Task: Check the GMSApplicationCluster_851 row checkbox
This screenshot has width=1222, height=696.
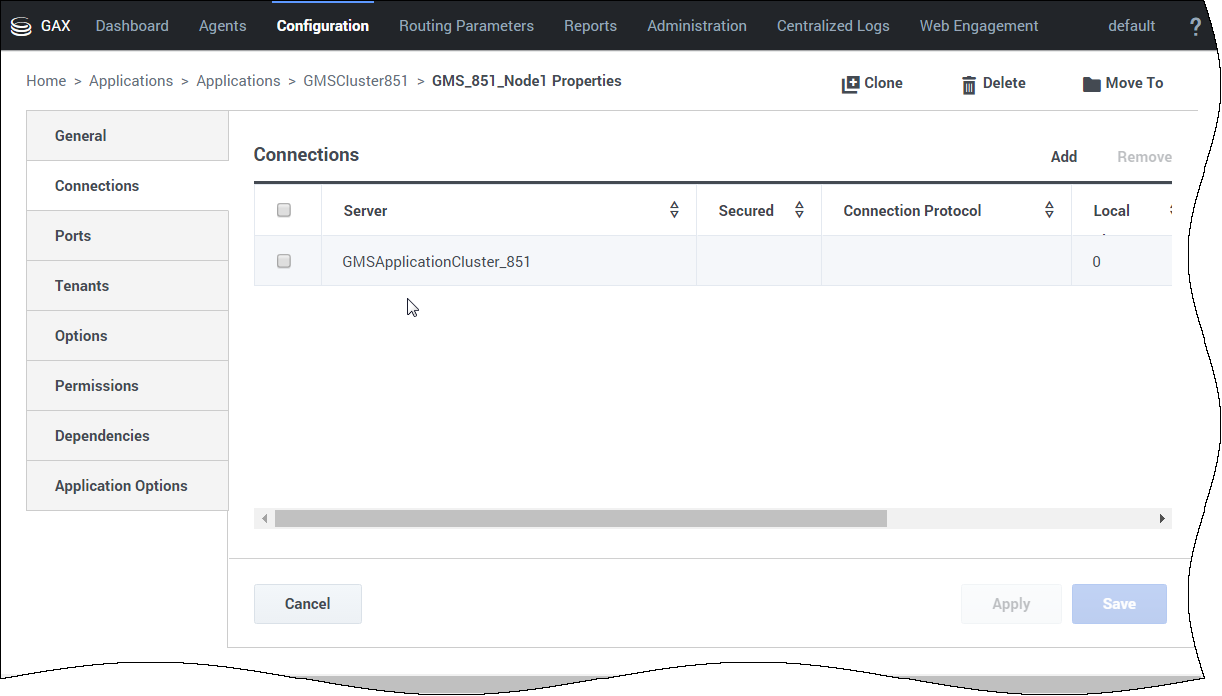Action: pyautogui.click(x=283, y=261)
